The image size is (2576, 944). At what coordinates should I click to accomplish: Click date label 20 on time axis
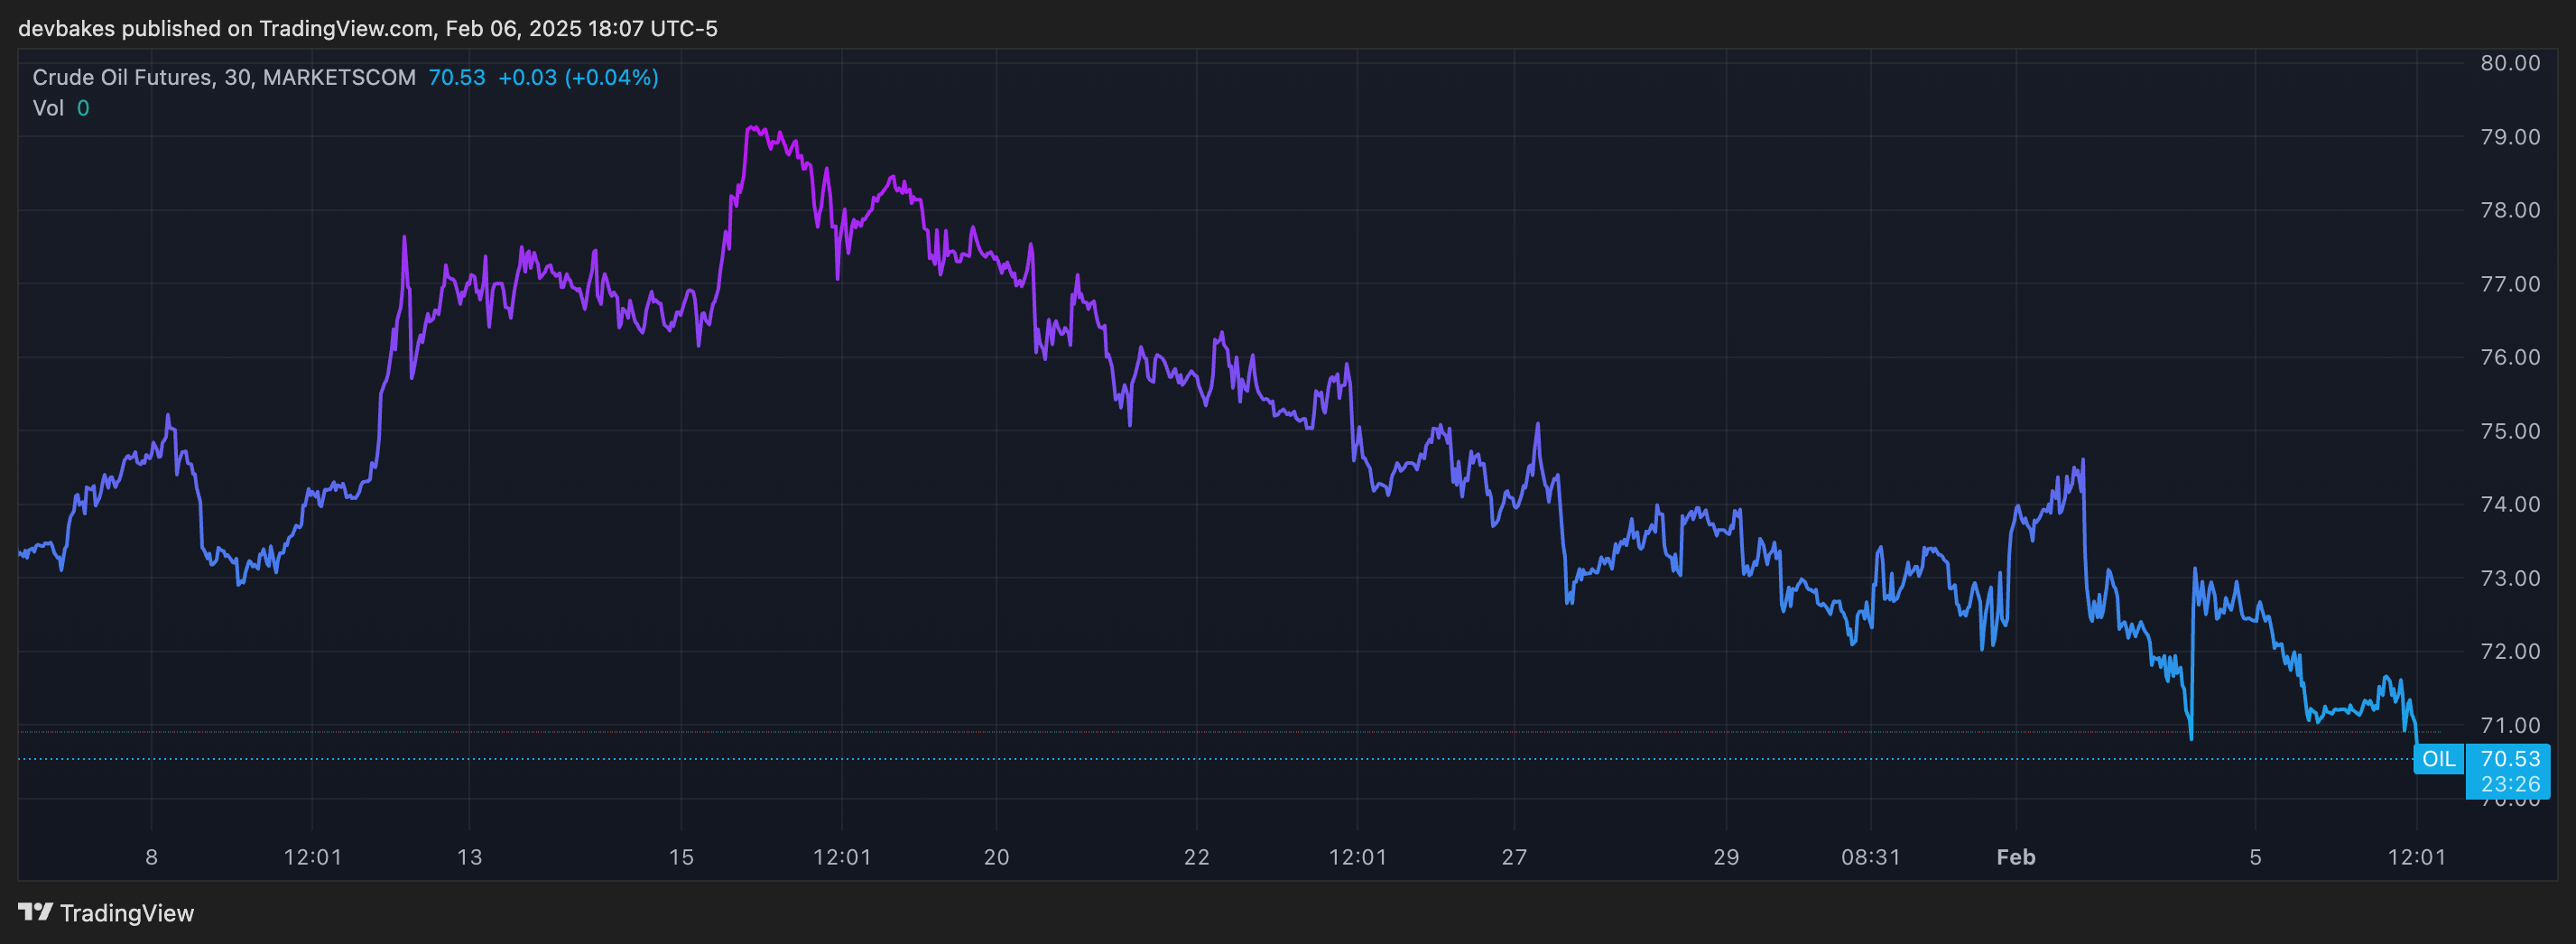996,857
